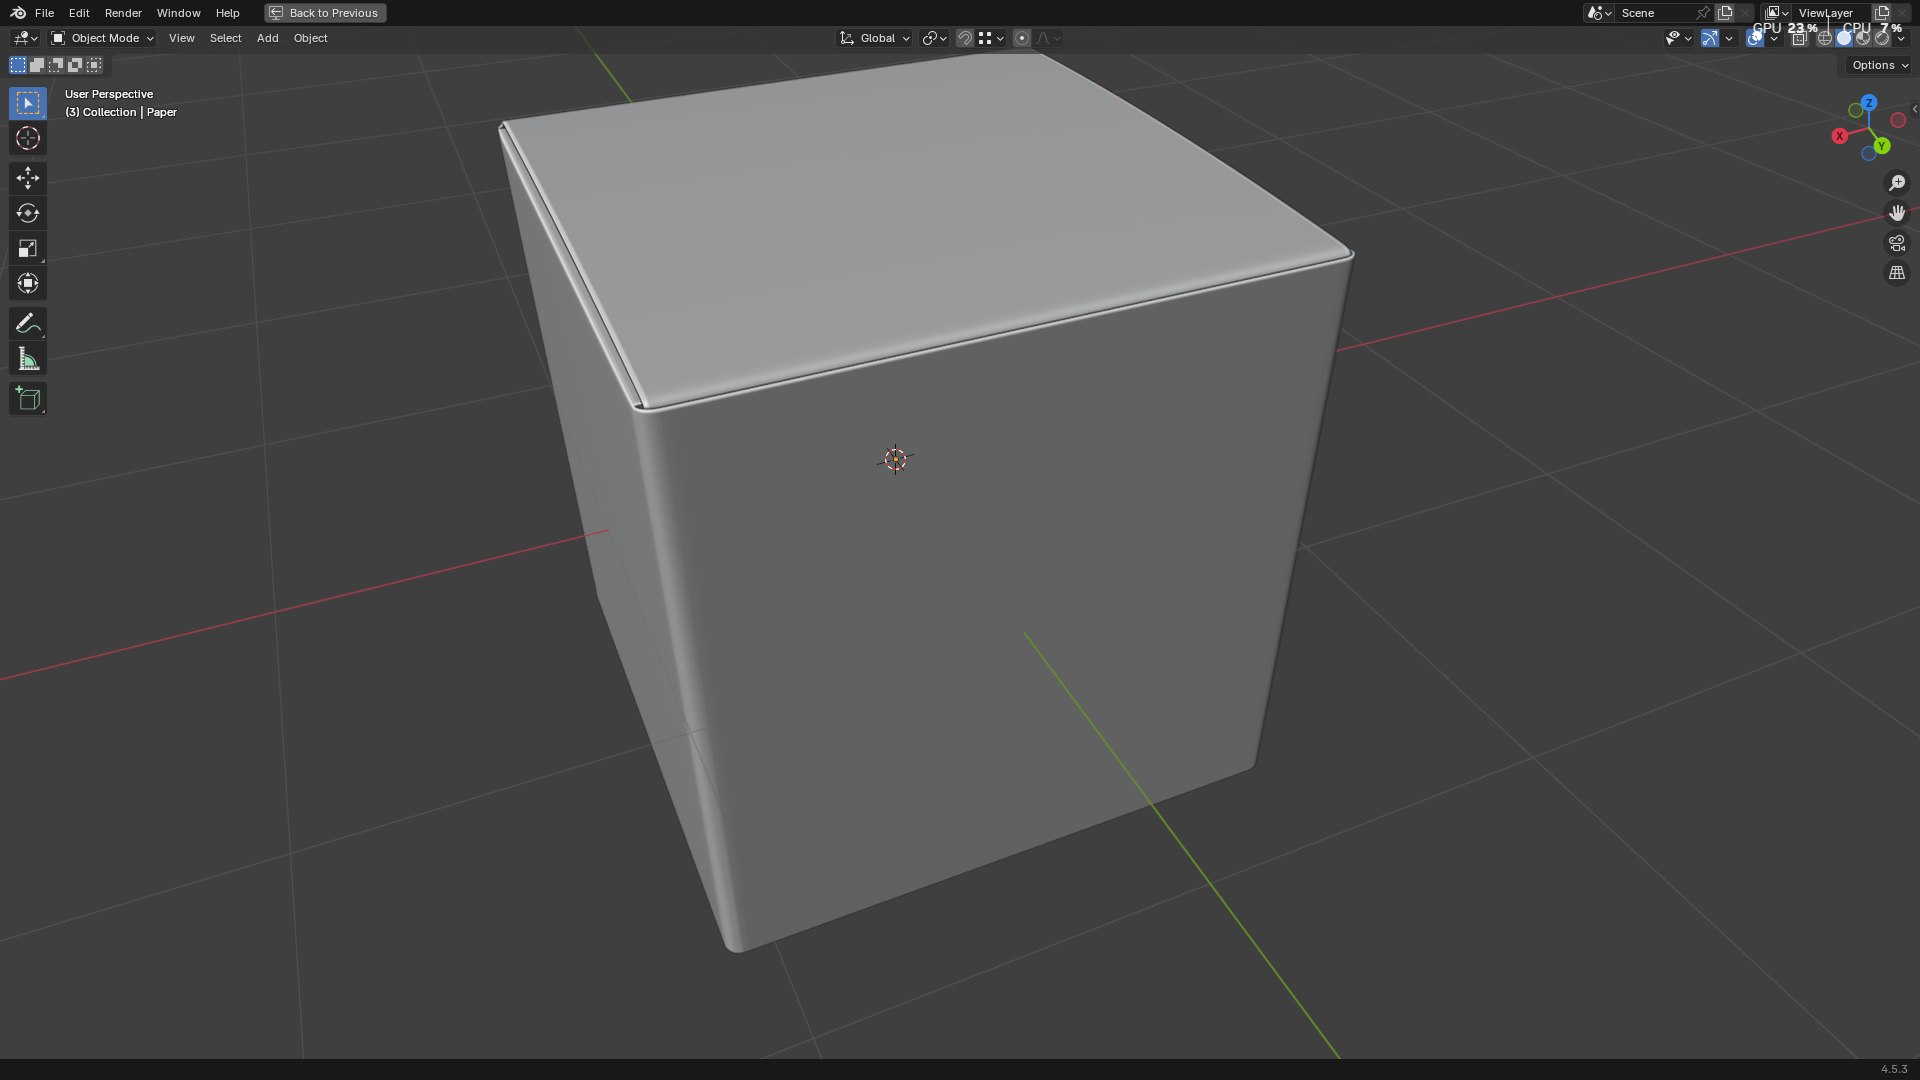This screenshot has height=1080, width=1920.
Task: Click the X axis on navigation gizmo
Action: coord(1839,136)
